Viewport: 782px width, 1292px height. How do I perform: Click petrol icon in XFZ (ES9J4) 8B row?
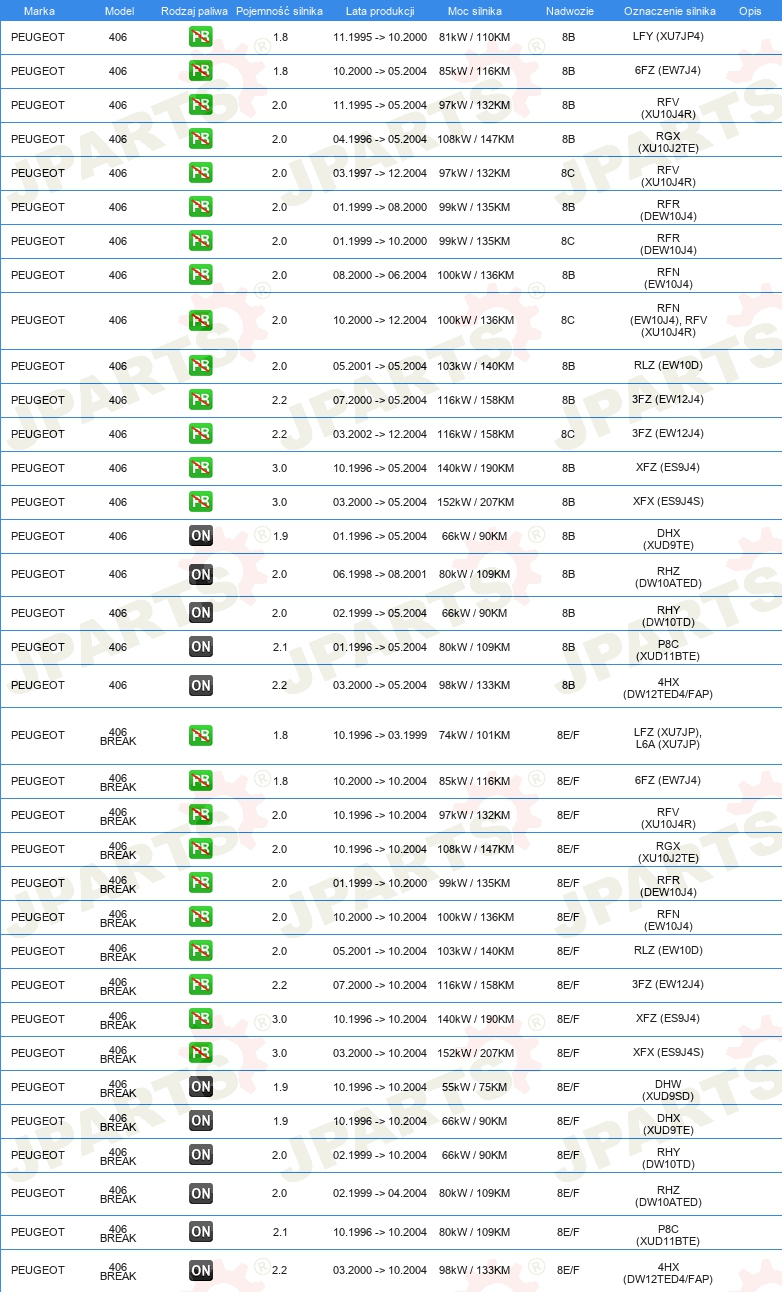tap(200, 468)
